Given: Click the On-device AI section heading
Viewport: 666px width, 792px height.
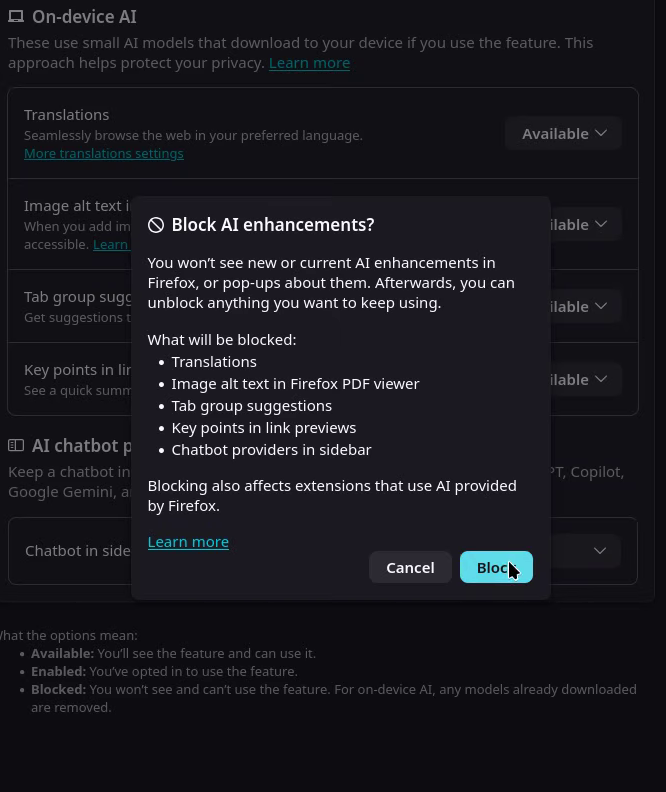Looking at the screenshot, I should 84,17.
